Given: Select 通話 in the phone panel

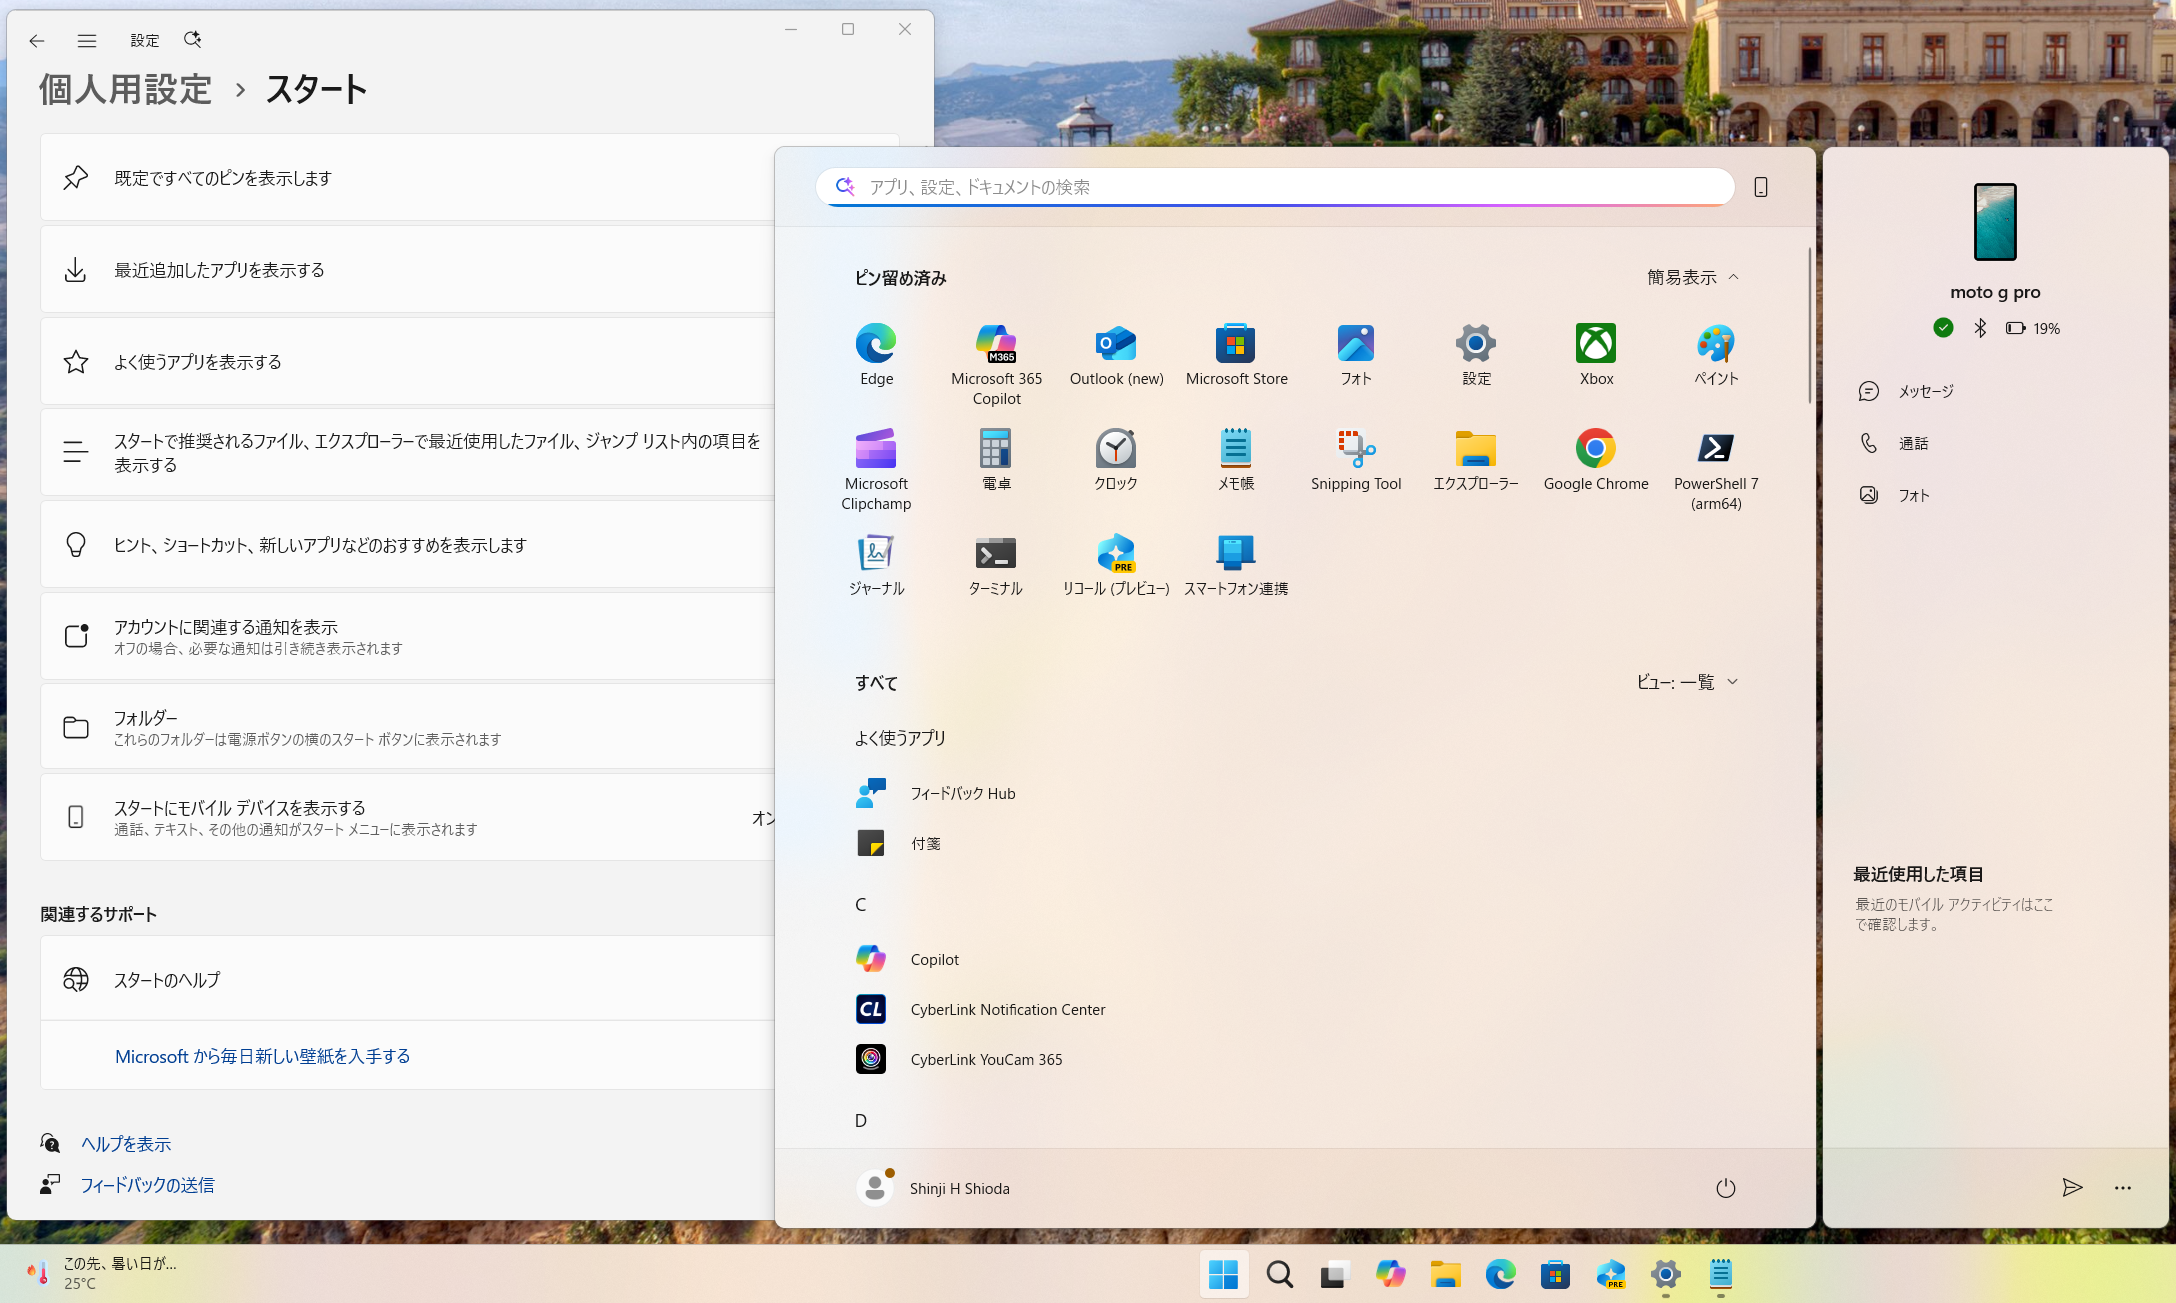Looking at the screenshot, I should click(1913, 443).
